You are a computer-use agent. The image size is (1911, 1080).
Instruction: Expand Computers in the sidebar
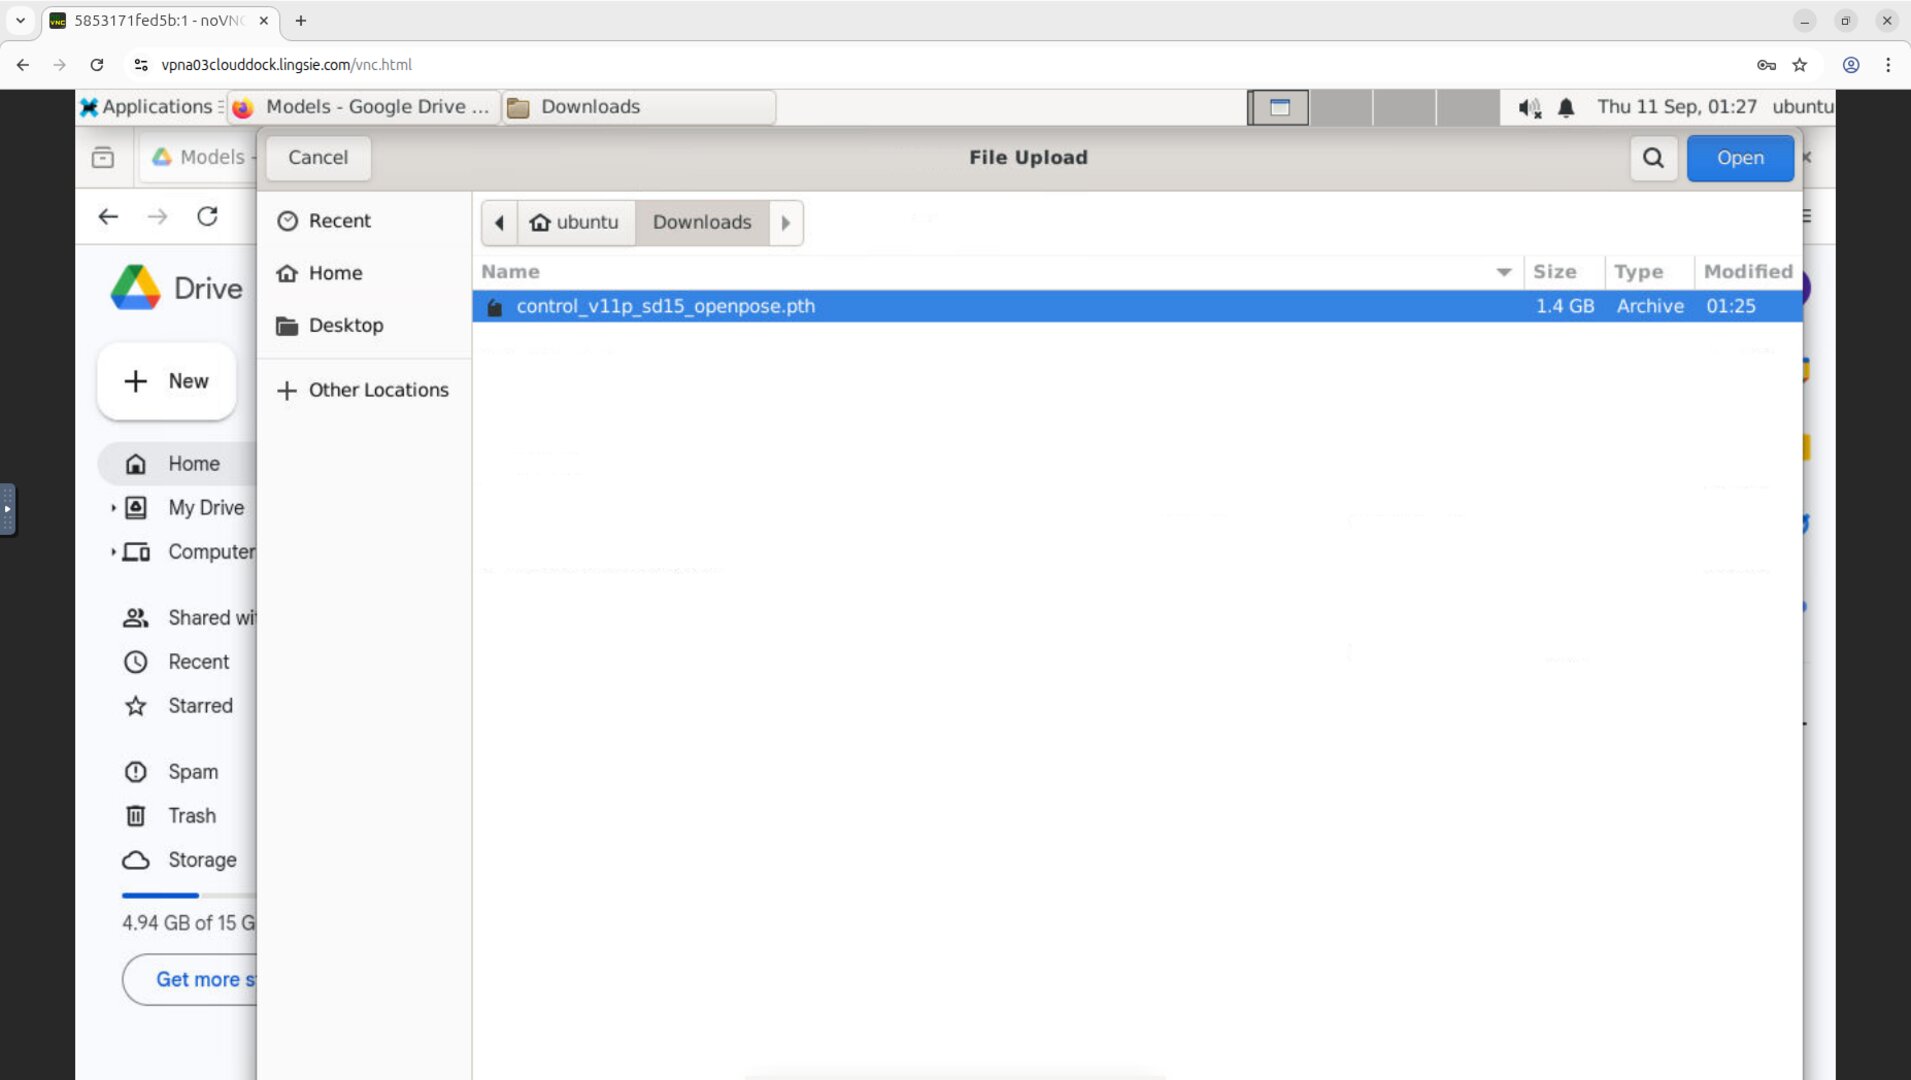[113, 552]
